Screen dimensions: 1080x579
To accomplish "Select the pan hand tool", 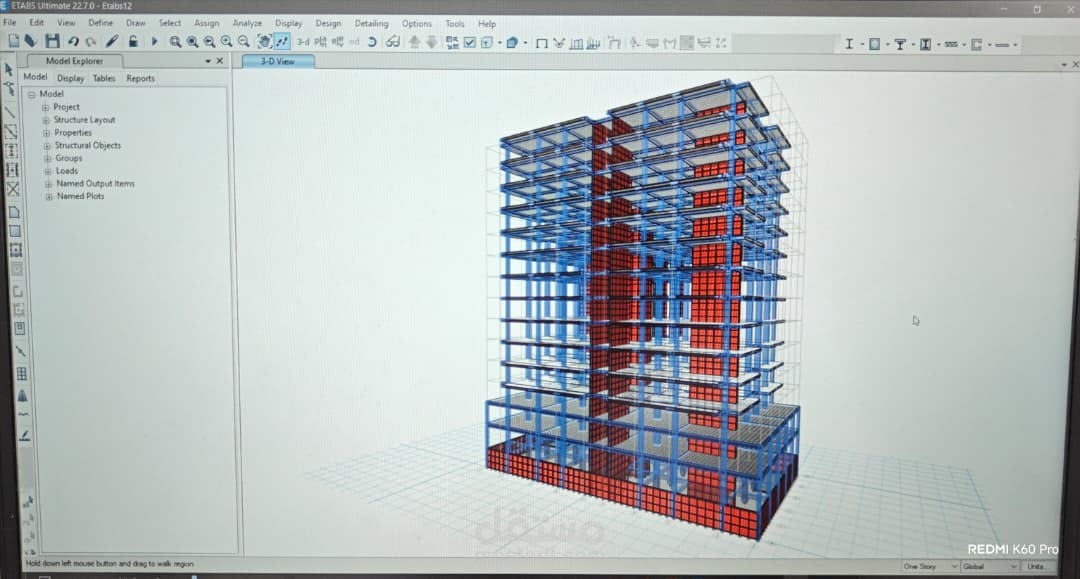I will coord(264,42).
